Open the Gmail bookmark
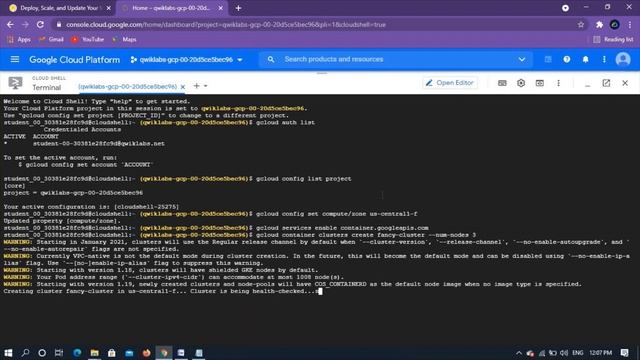This screenshot has height=360, width=640. click(51, 40)
